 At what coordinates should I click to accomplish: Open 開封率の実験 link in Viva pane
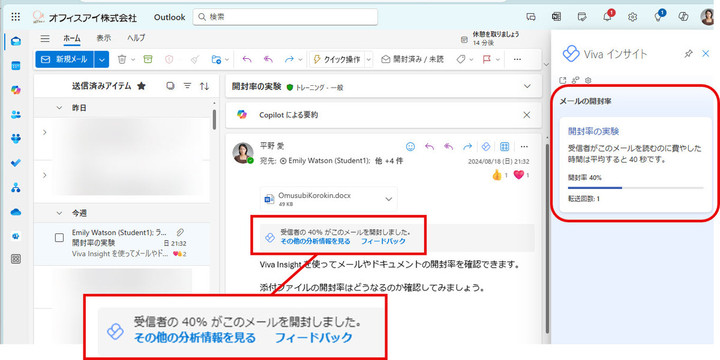coord(594,131)
